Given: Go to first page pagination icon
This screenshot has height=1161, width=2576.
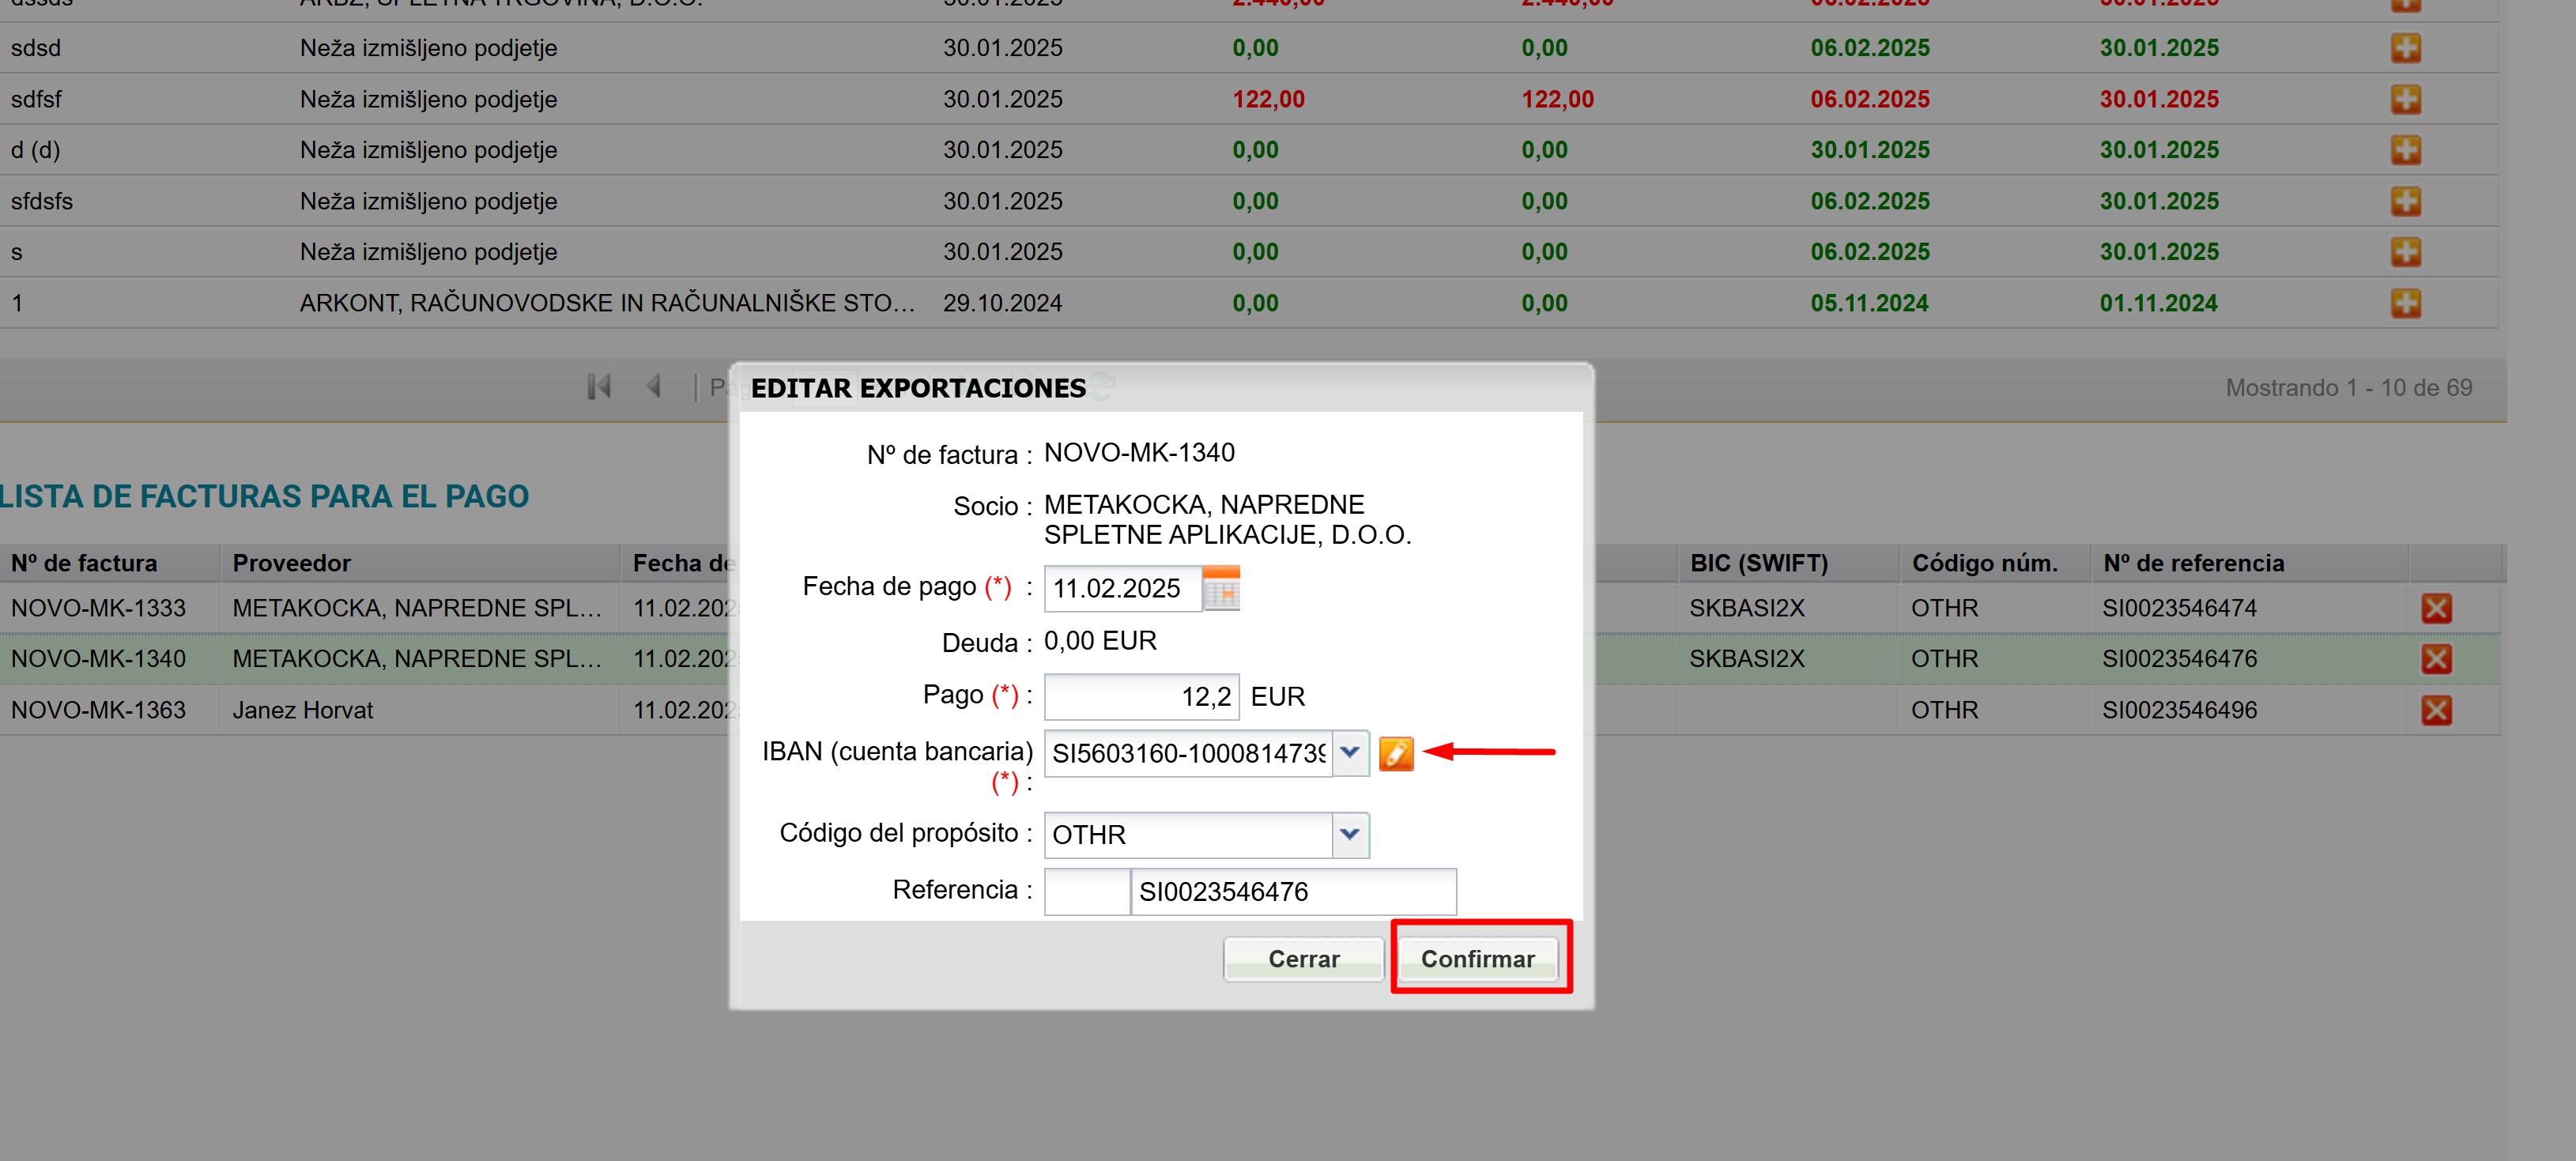Looking at the screenshot, I should click(599, 387).
